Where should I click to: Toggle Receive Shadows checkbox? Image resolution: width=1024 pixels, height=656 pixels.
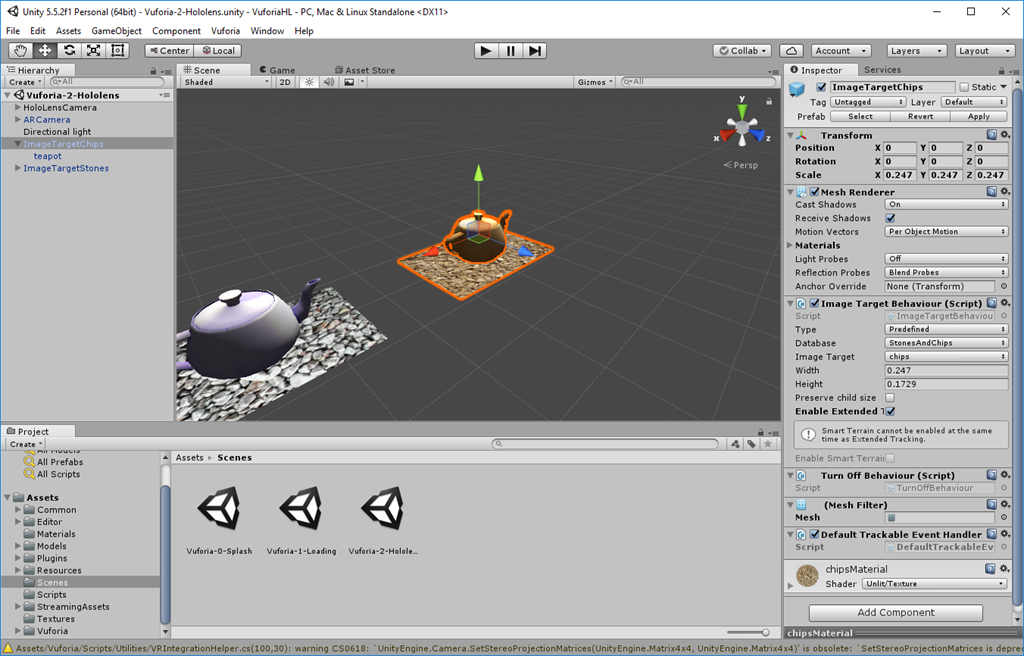(890, 218)
